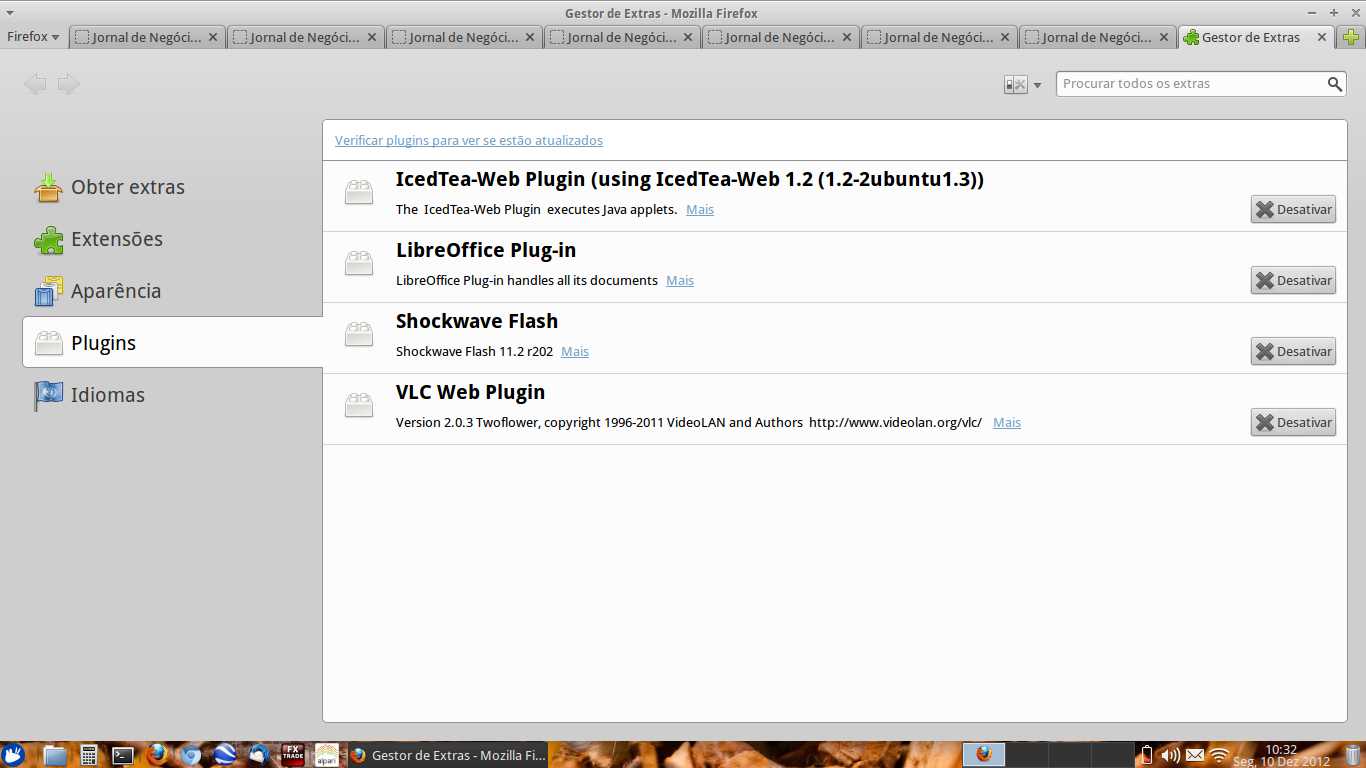
Task: Switch to the second workspace in pager
Action: tap(1027, 754)
